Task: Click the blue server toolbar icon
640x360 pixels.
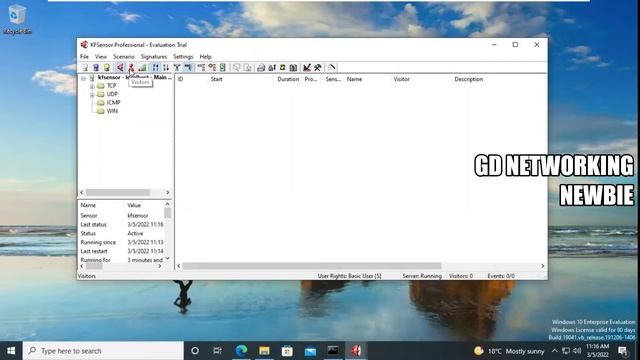Action: coord(96,67)
